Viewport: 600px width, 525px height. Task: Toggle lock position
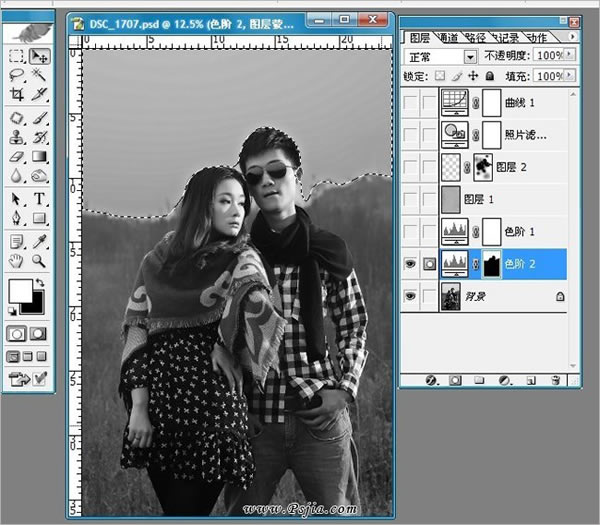pos(473,76)
